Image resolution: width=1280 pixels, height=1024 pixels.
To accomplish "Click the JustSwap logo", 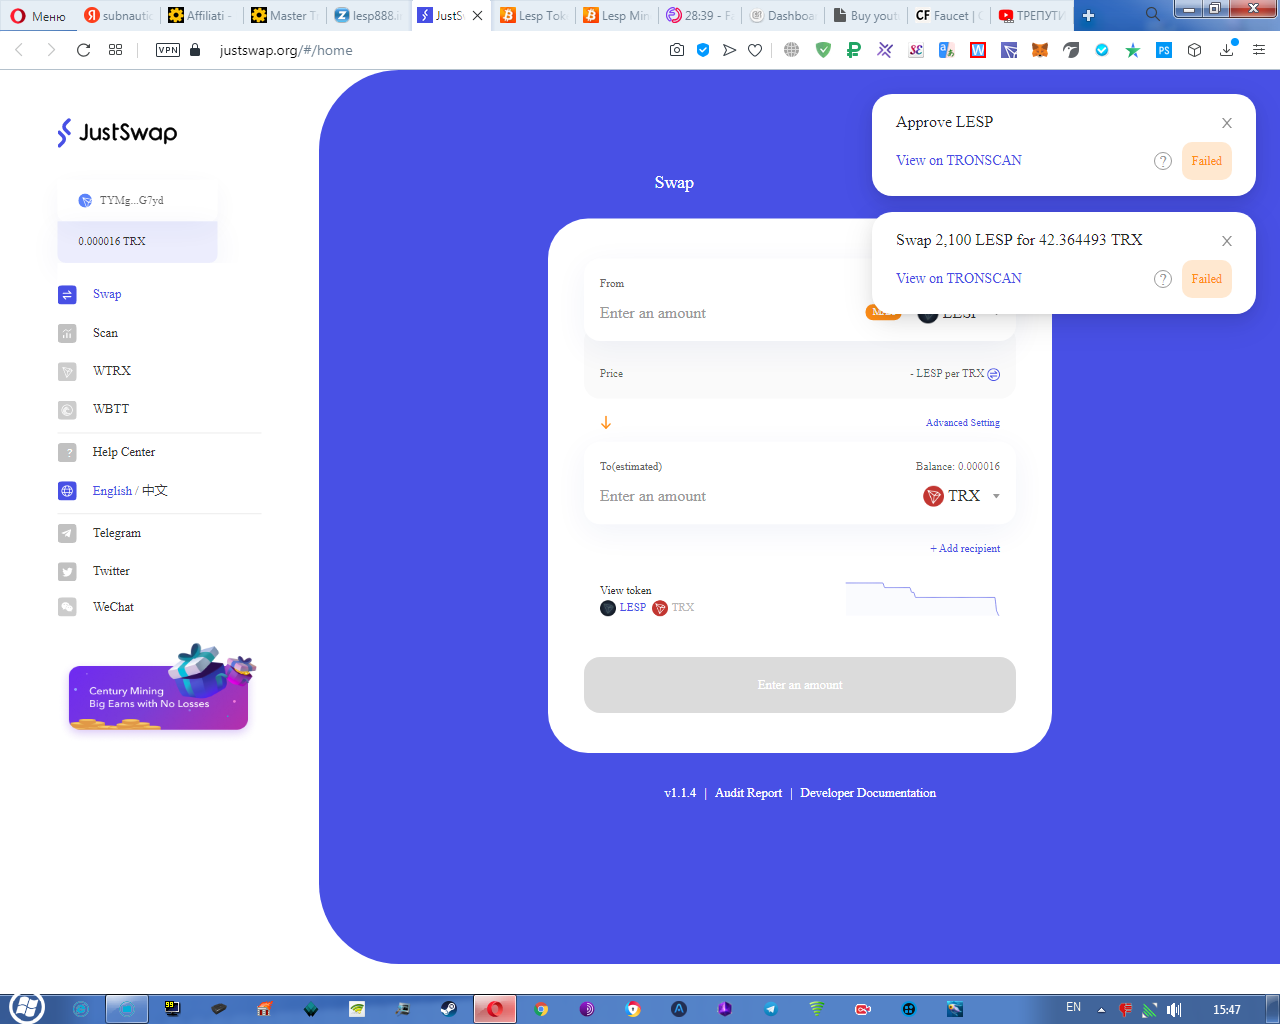I will pos(117,132).
